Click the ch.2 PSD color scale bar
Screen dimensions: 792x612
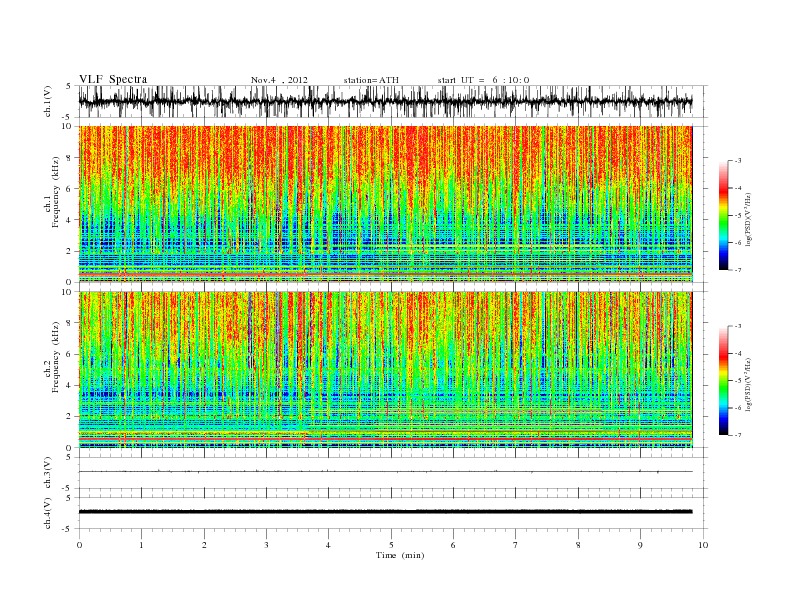[x=723, y=380]
